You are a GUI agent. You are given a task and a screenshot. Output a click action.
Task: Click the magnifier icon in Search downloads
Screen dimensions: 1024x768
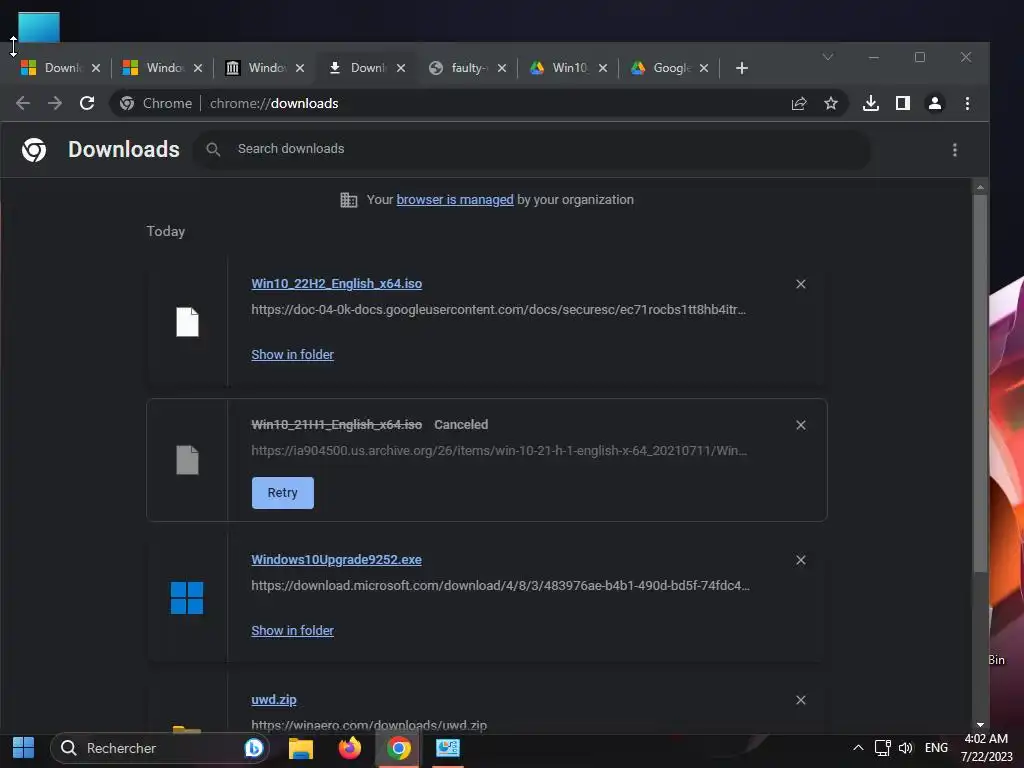[213, 150]
